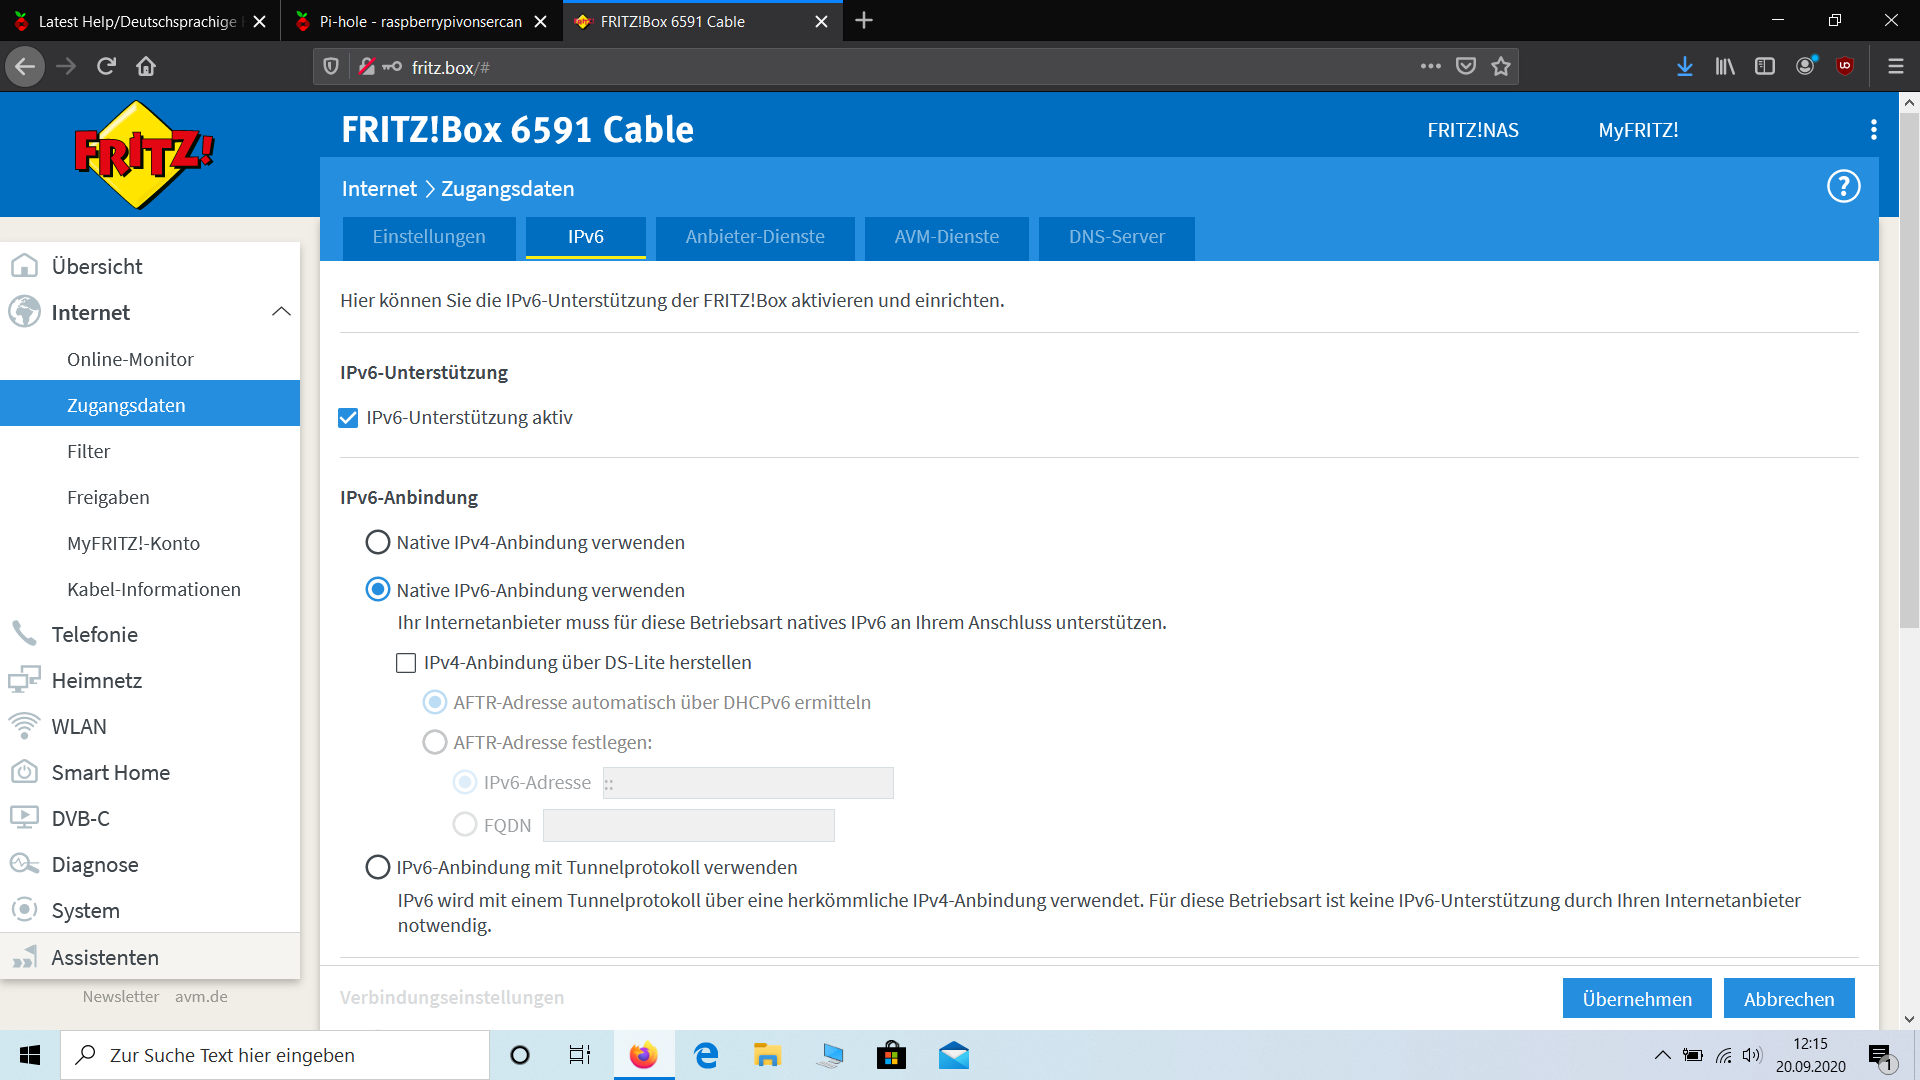Switch to the Einstellungen tab
Screen dimensions: 1920x1080
pyautogui.click(x=429, y=238)
